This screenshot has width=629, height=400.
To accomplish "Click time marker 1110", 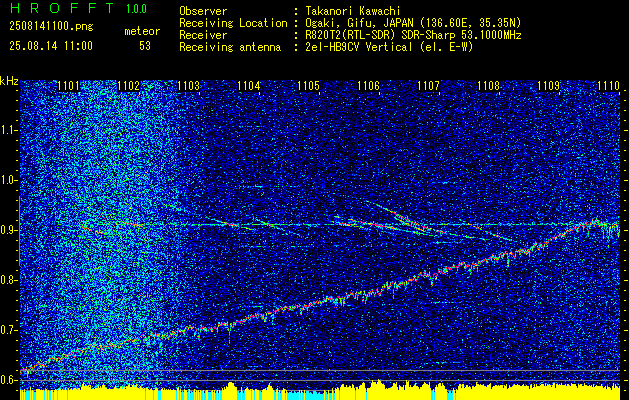I will coord(609,86).
